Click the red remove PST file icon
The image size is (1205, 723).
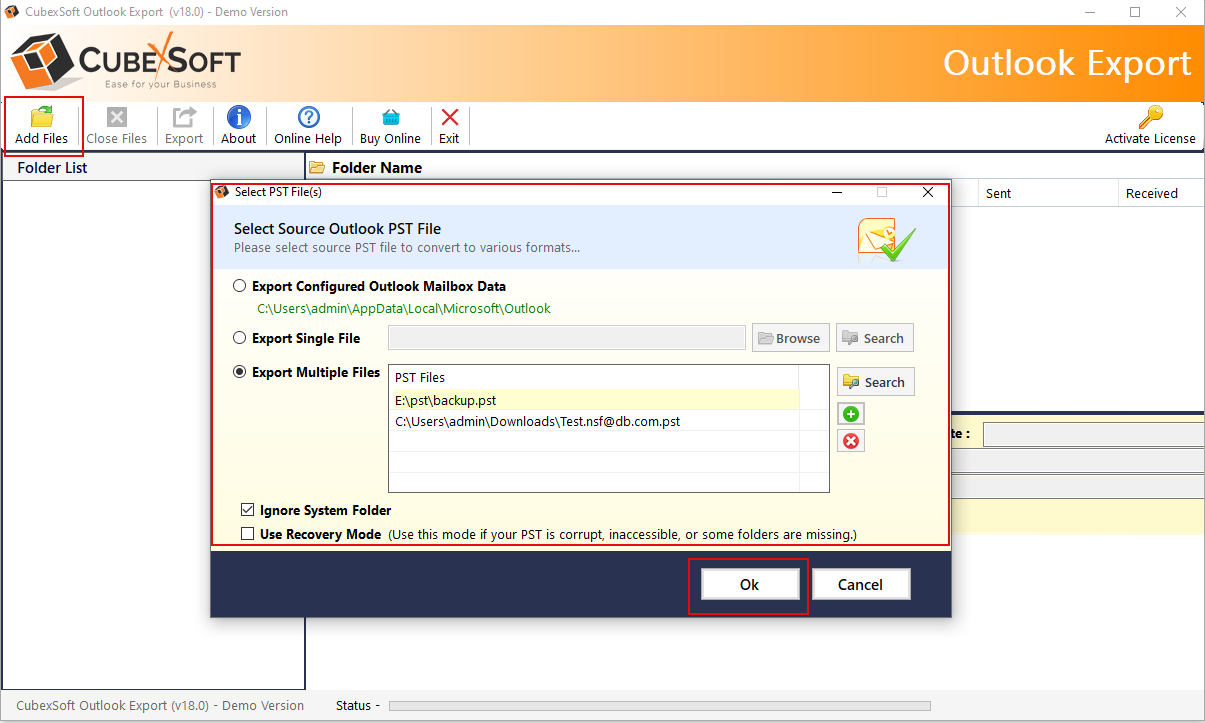(x=851, y=441)
